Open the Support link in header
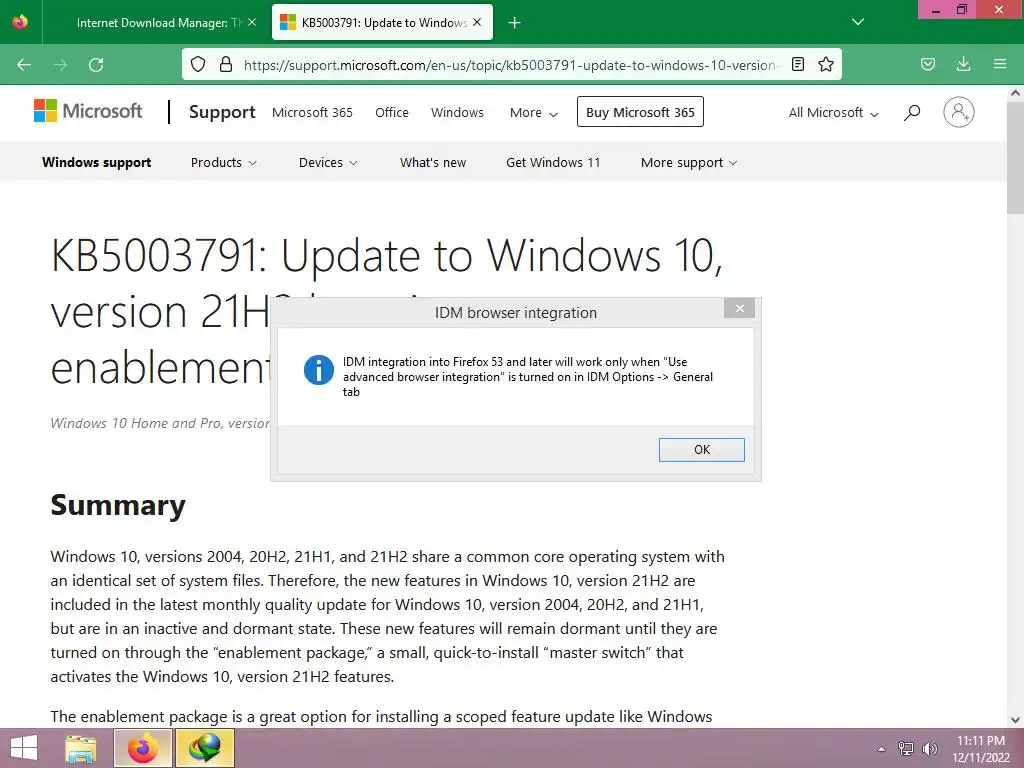The height and width of the screenshot is (768, 1024). [x=222, y=112]
